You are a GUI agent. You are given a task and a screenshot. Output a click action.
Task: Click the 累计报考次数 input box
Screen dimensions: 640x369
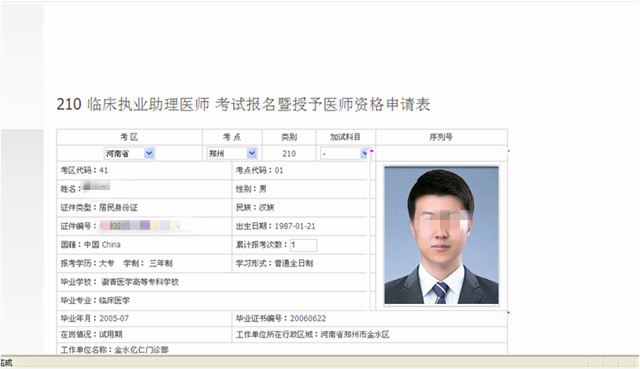point(303,245)
